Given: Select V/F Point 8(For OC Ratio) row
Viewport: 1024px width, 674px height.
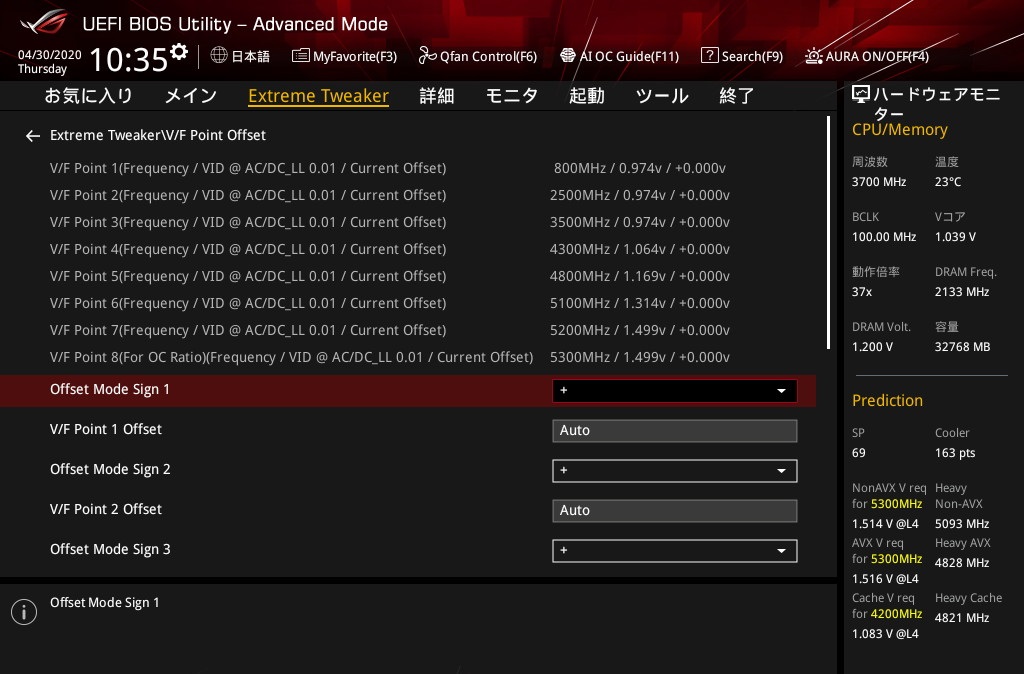Looking at the screenshot, I should [408, 357].
